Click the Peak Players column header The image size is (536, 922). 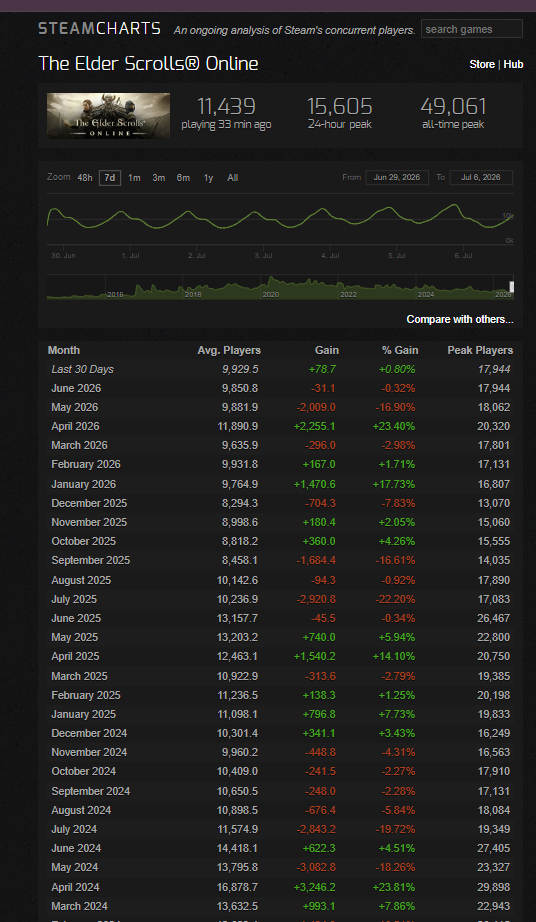click(x=480, y=350)
